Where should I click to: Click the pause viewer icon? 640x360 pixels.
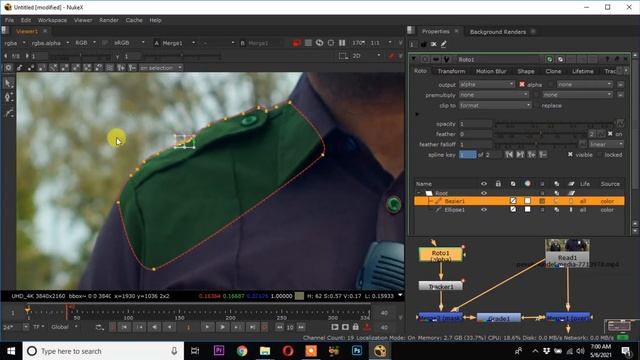coord(342,43)
